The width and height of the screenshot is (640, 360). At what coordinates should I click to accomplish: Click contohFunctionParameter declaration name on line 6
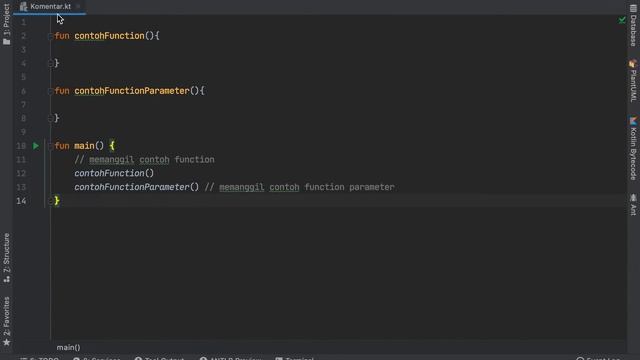point(132,91)
